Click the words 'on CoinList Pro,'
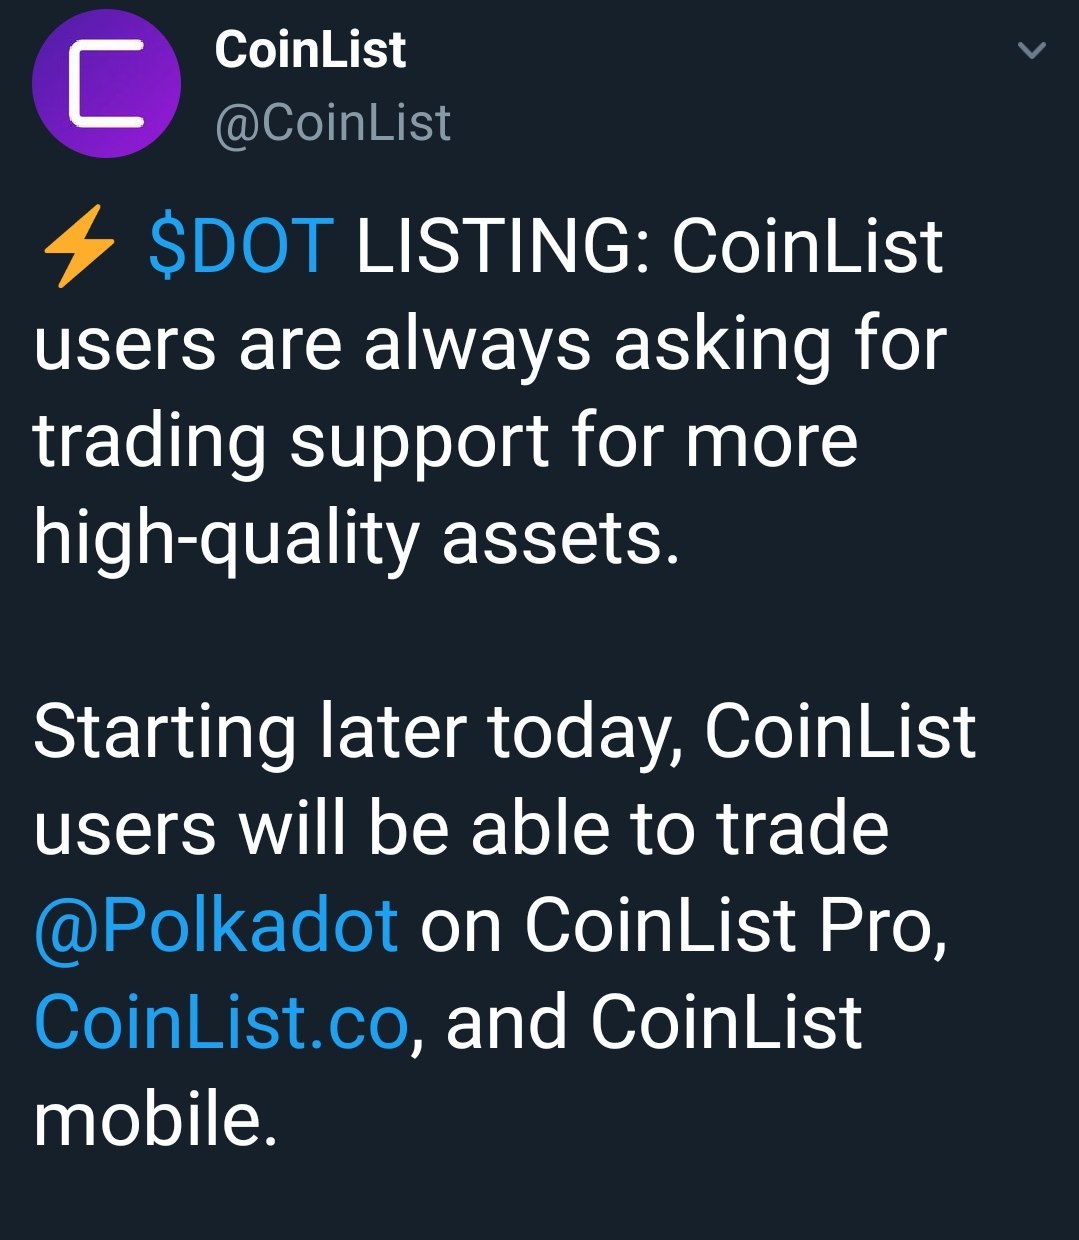This screenshot has width=1079, height=1240. (684, 925)
